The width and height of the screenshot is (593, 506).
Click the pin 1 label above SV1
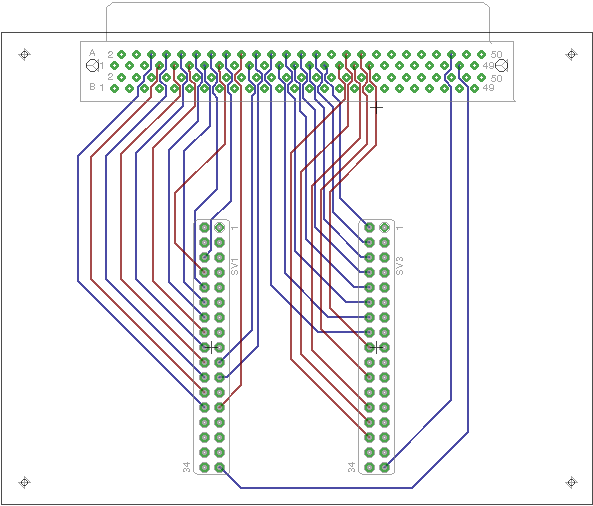(235, 228)
